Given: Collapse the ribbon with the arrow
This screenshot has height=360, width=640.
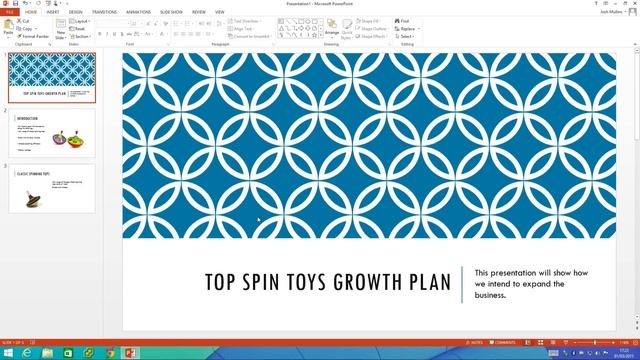Looking at the screenshot, I should [x=635, y=44].
